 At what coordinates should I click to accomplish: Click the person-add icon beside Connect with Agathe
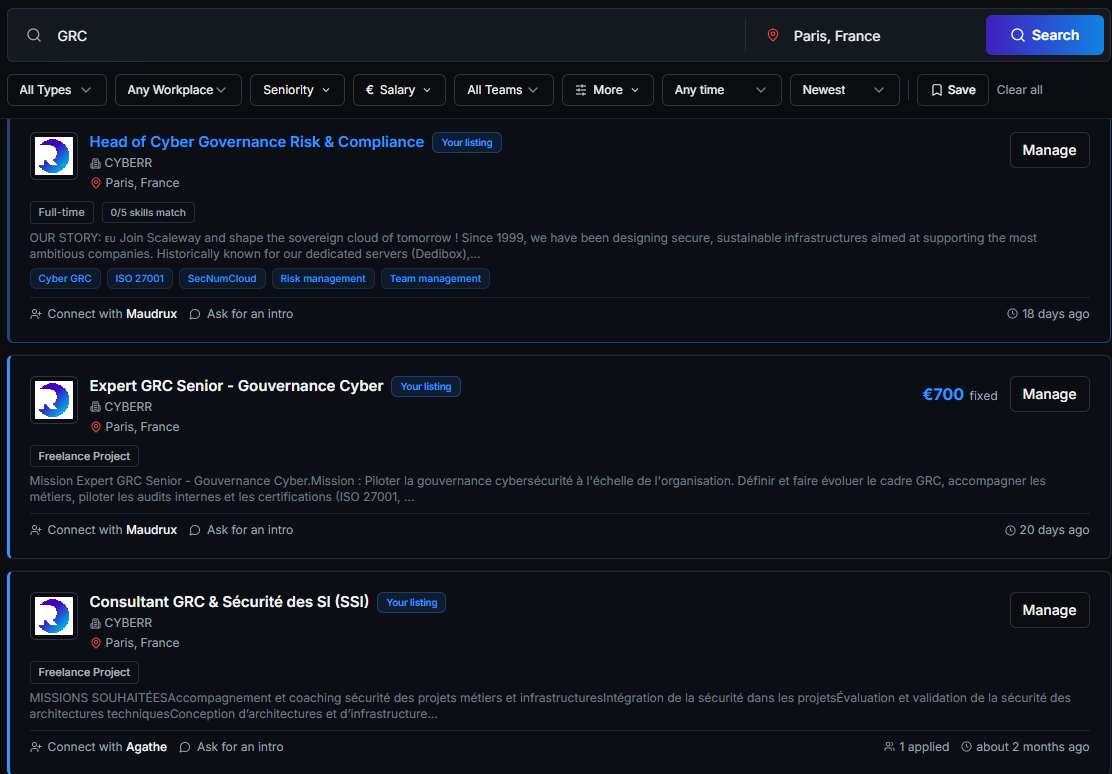(x=35, y=747)
